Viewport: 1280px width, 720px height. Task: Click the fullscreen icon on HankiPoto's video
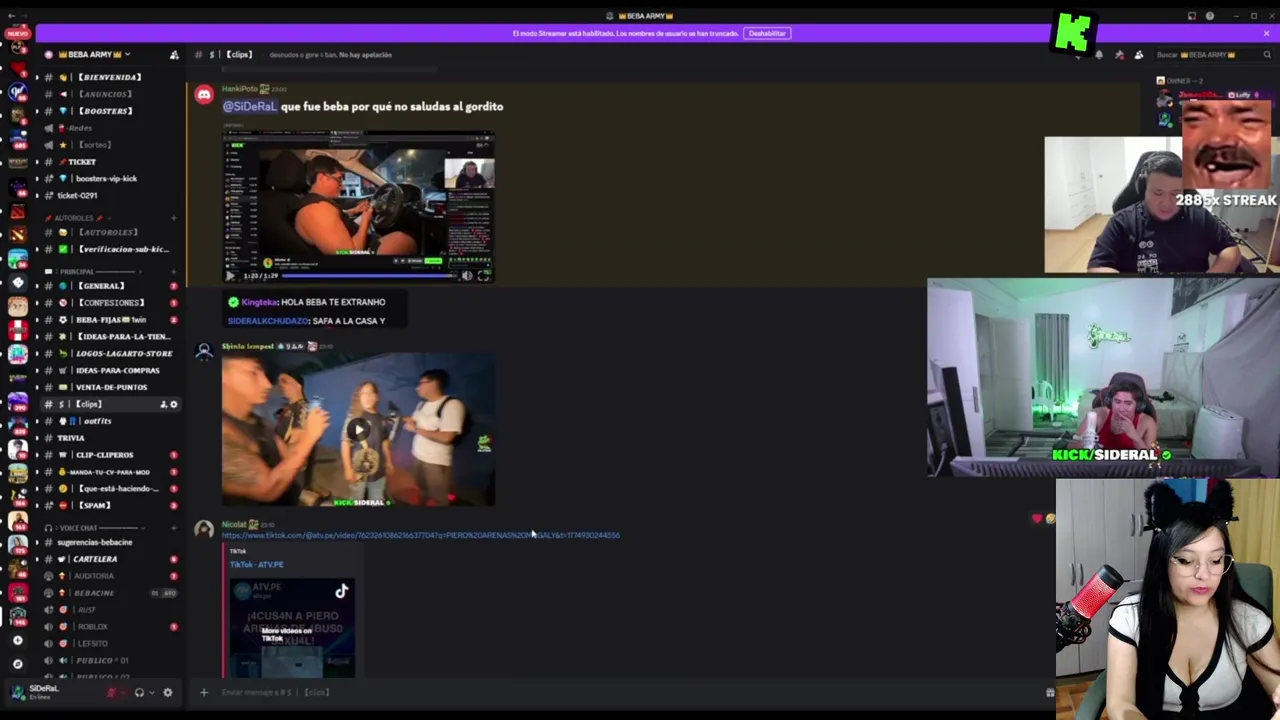coord(484,275)
